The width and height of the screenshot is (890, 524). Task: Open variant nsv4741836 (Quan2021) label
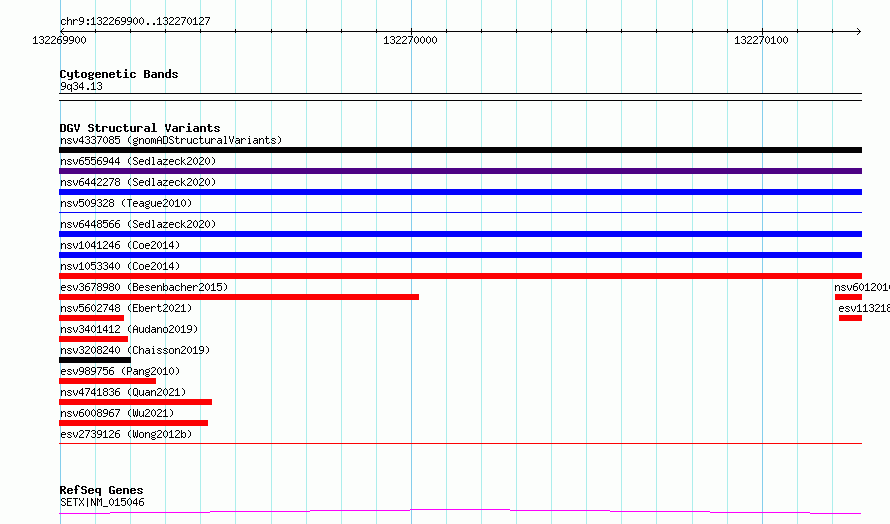pyautogui.click(x=123, y=392)
